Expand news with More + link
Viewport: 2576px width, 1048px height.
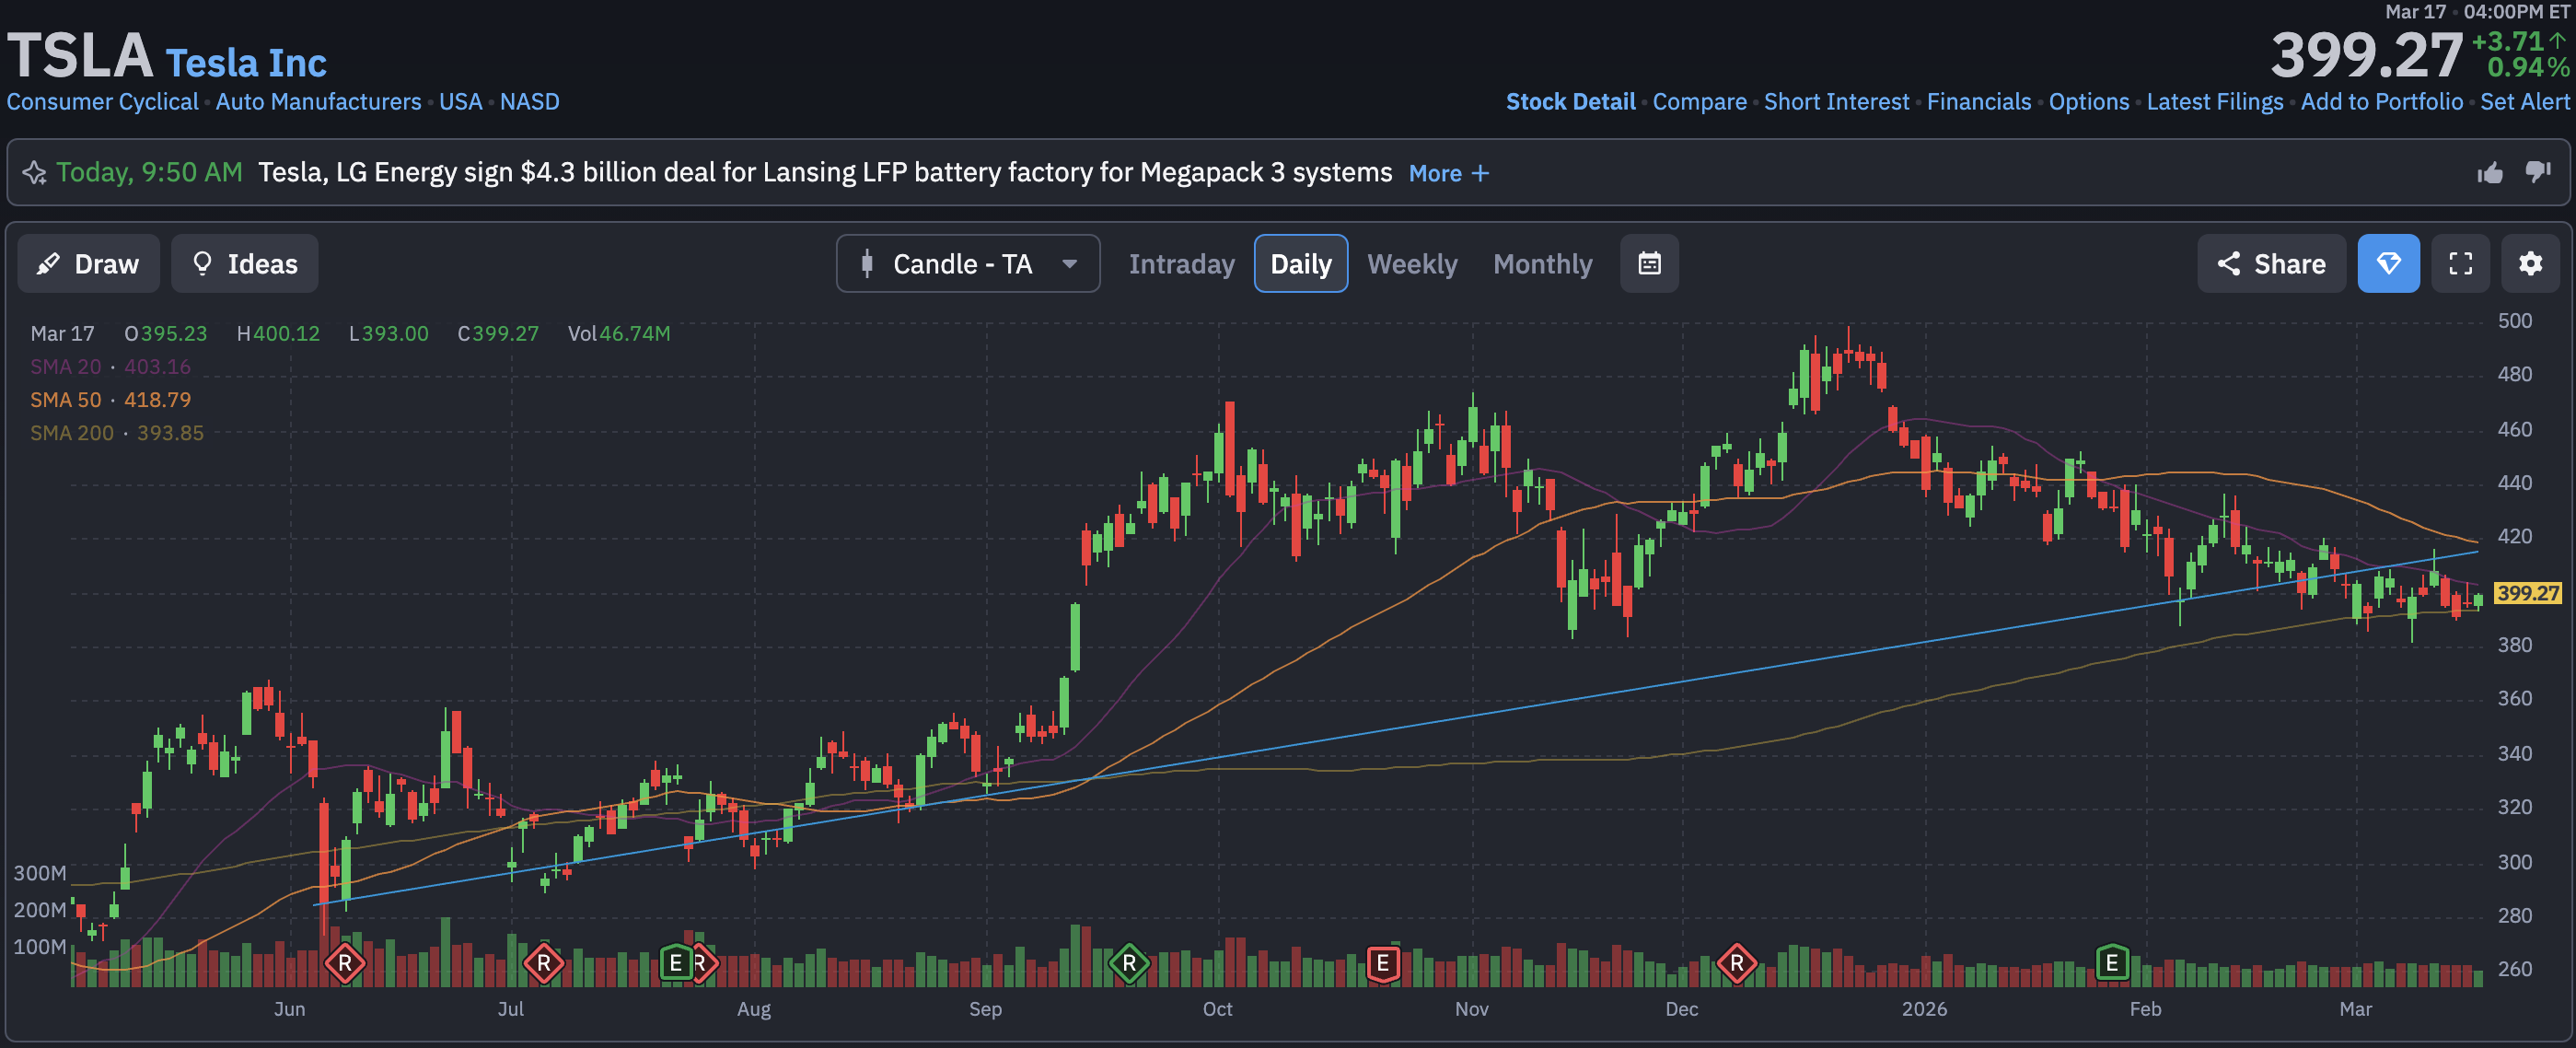coord(1447,174)
